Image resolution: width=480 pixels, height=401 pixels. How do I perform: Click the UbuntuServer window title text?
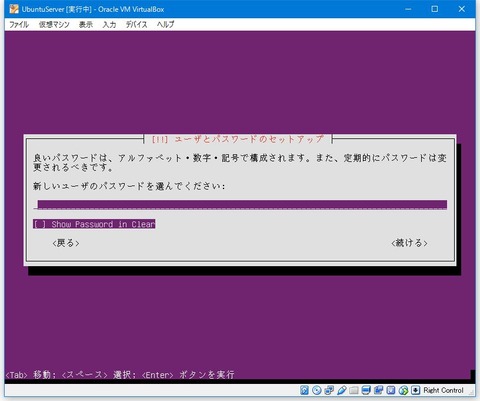[93, 9]
